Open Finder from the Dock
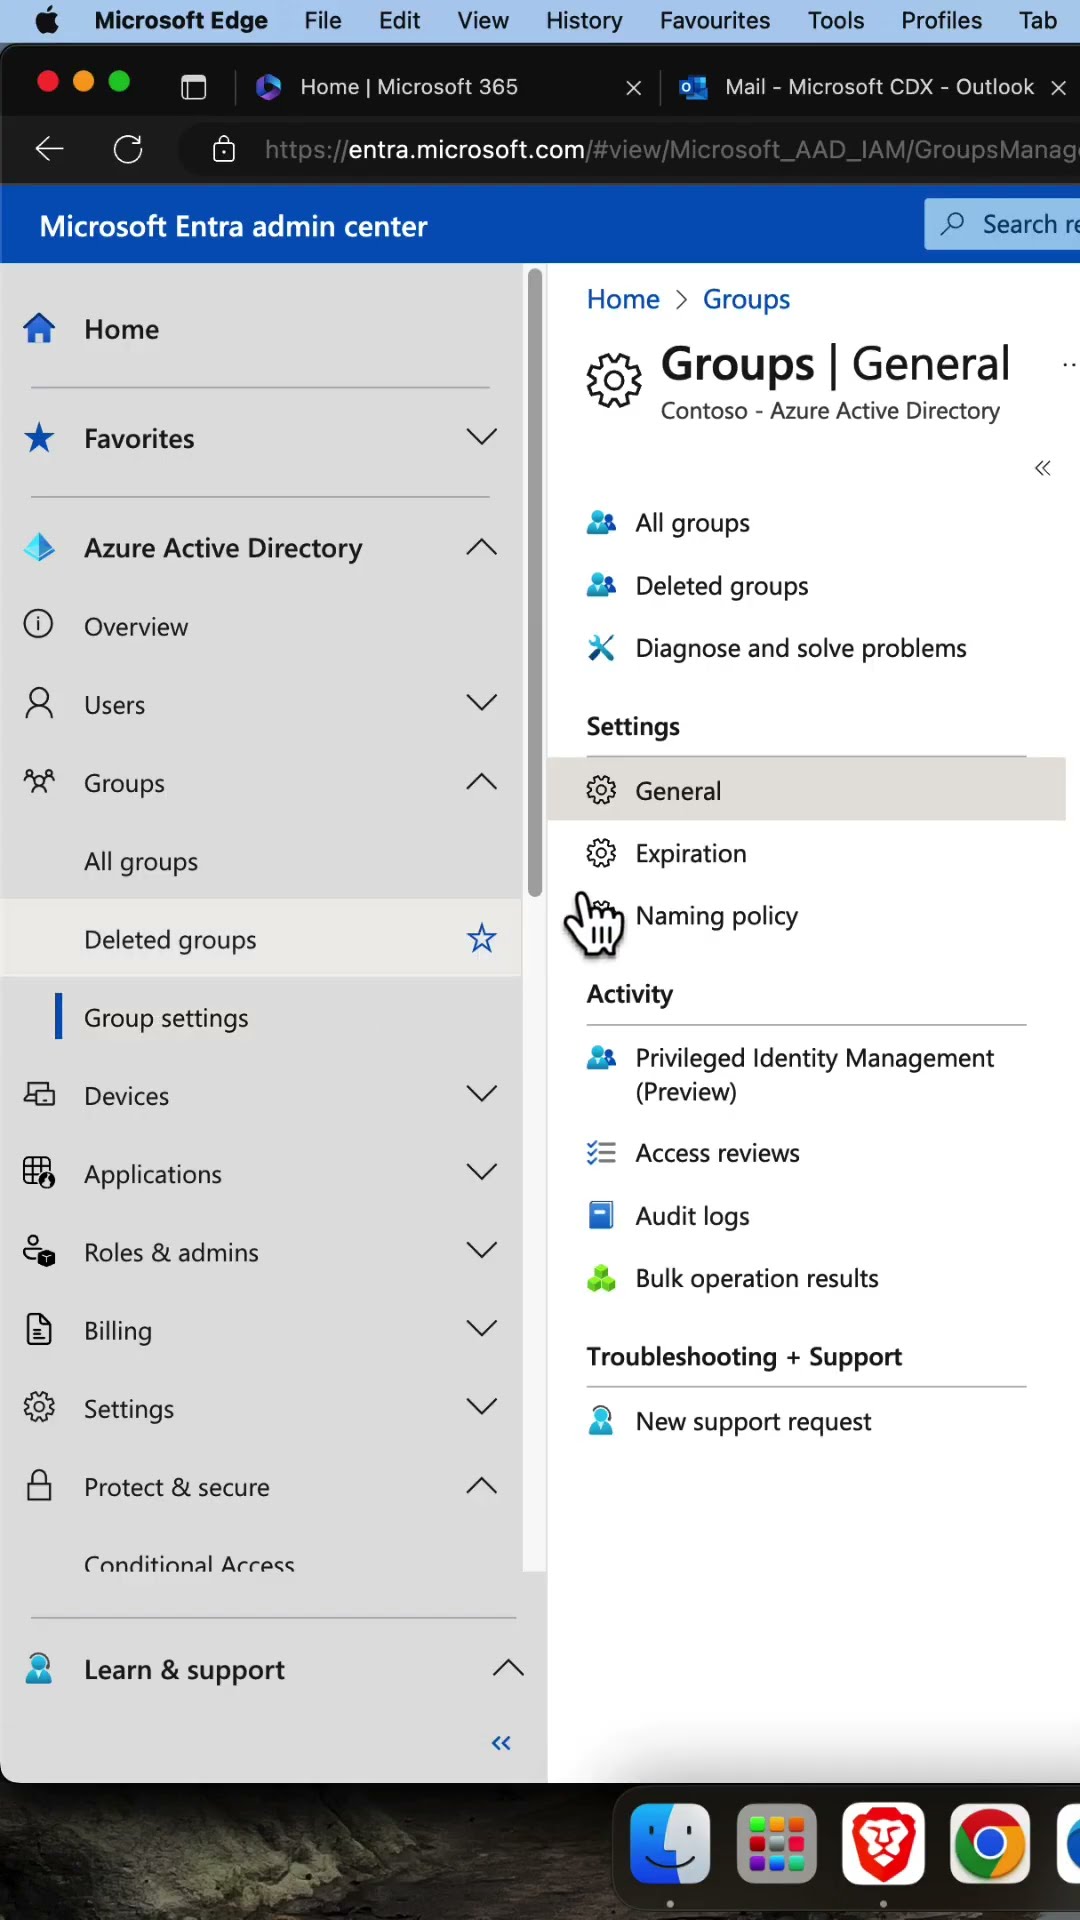 (x=670, y=1842)
